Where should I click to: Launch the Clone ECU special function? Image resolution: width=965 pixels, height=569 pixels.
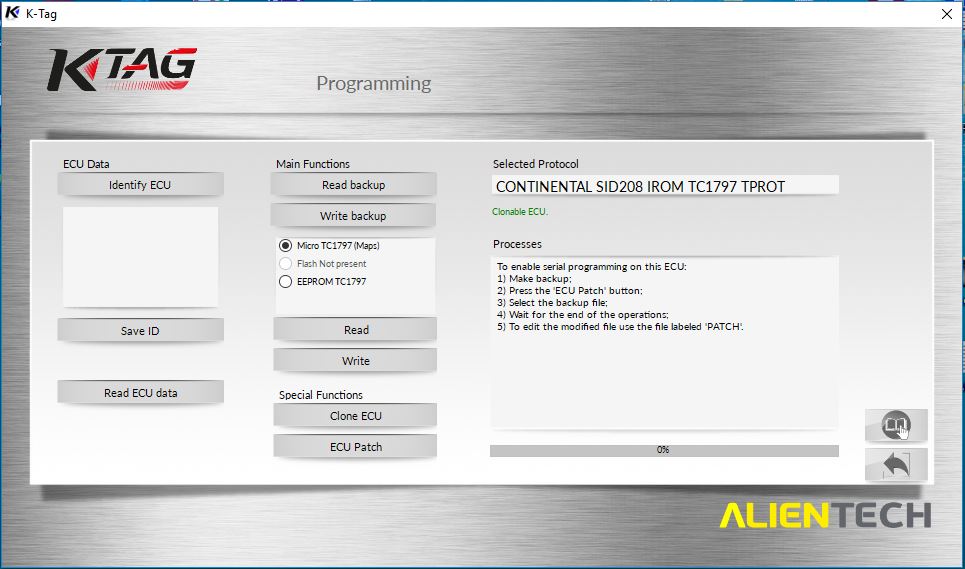point(355,416)
